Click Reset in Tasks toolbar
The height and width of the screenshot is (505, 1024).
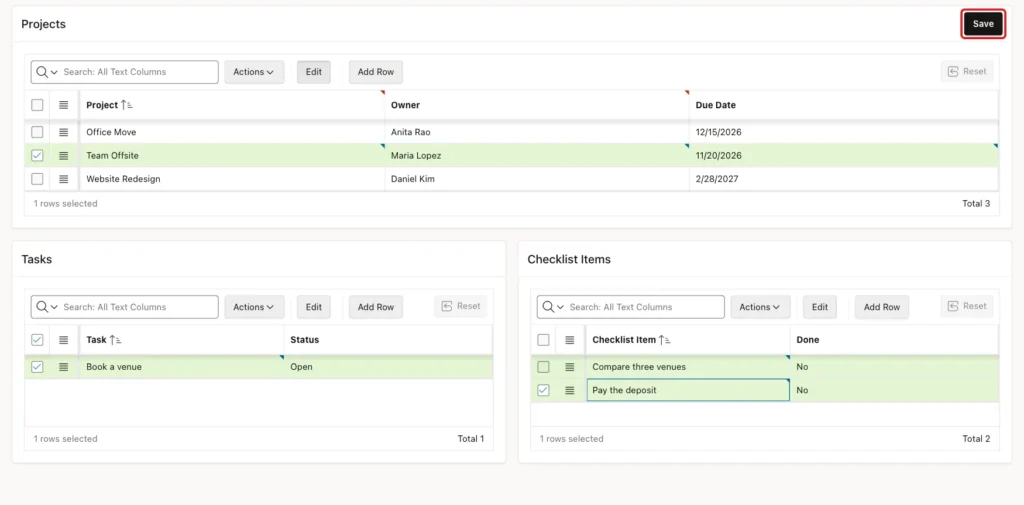click(460, 306)
